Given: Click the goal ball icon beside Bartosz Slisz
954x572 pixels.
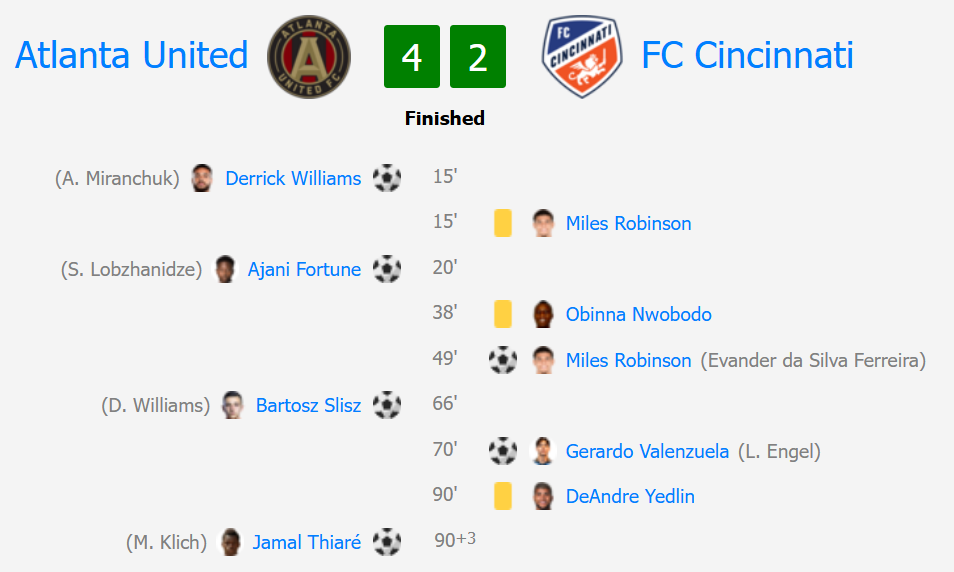Looking at the screenshot, I should click(387, 405).
